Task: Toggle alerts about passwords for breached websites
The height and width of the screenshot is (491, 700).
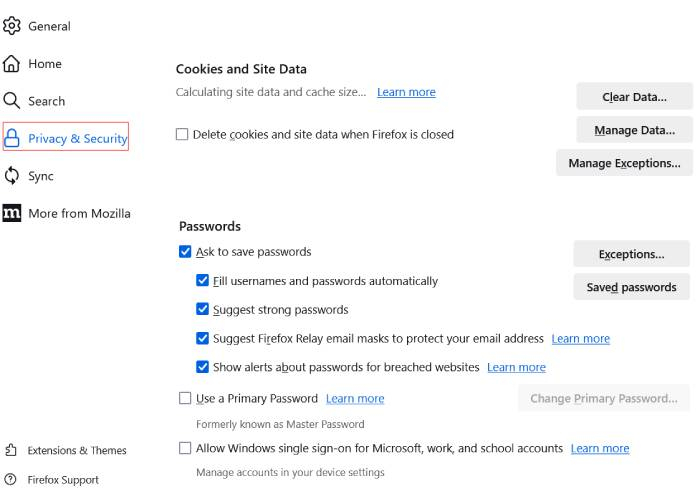Action: pos(202,367)
